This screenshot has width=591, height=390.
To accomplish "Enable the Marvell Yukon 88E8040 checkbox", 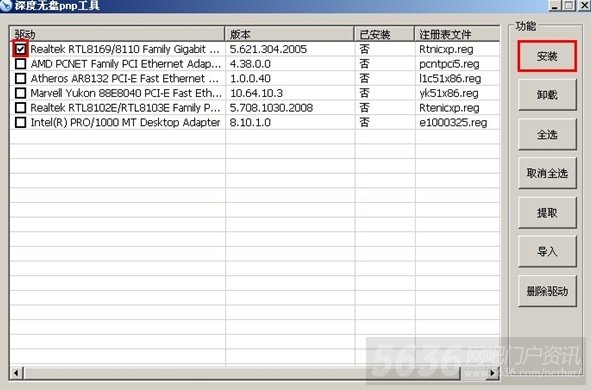I will (20, 93).
